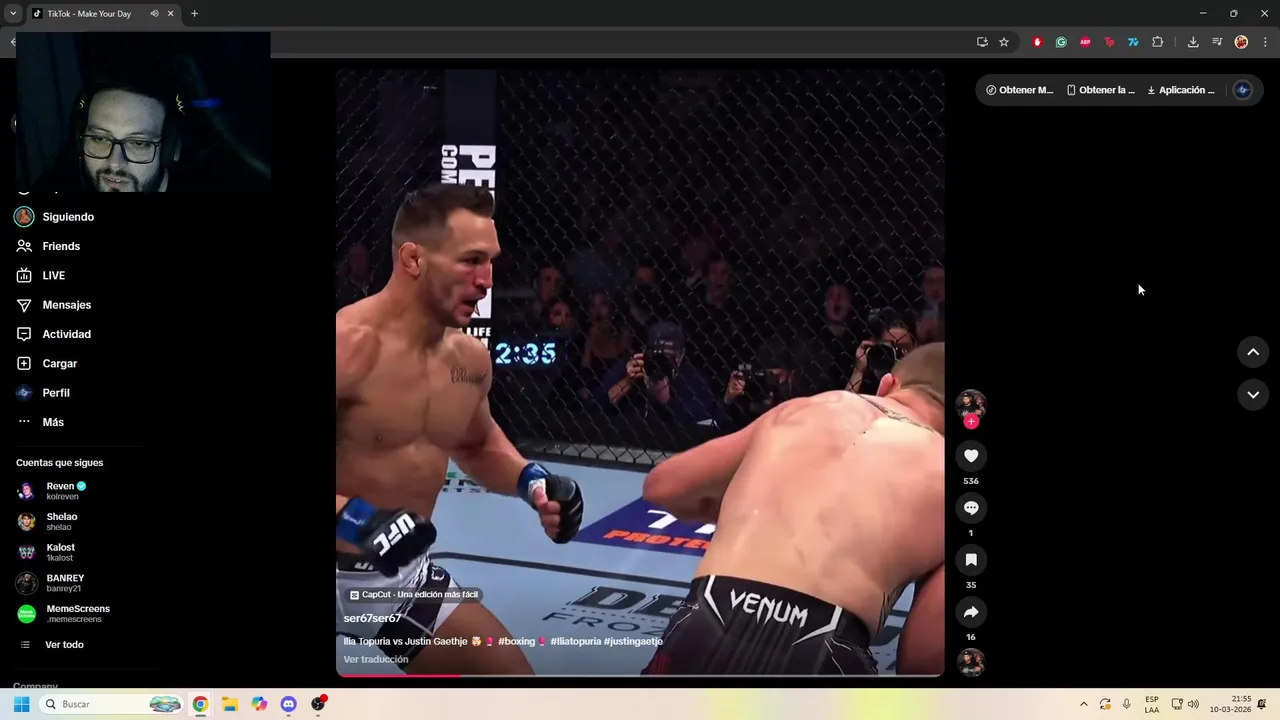
Task: Open the MemeScreens followed account
Action: click(78, 614)
